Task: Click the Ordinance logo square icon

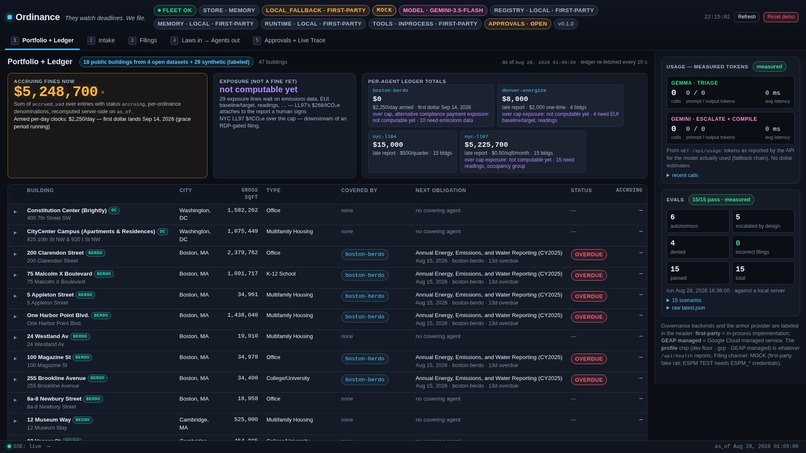Action: (x=9, y=17)
